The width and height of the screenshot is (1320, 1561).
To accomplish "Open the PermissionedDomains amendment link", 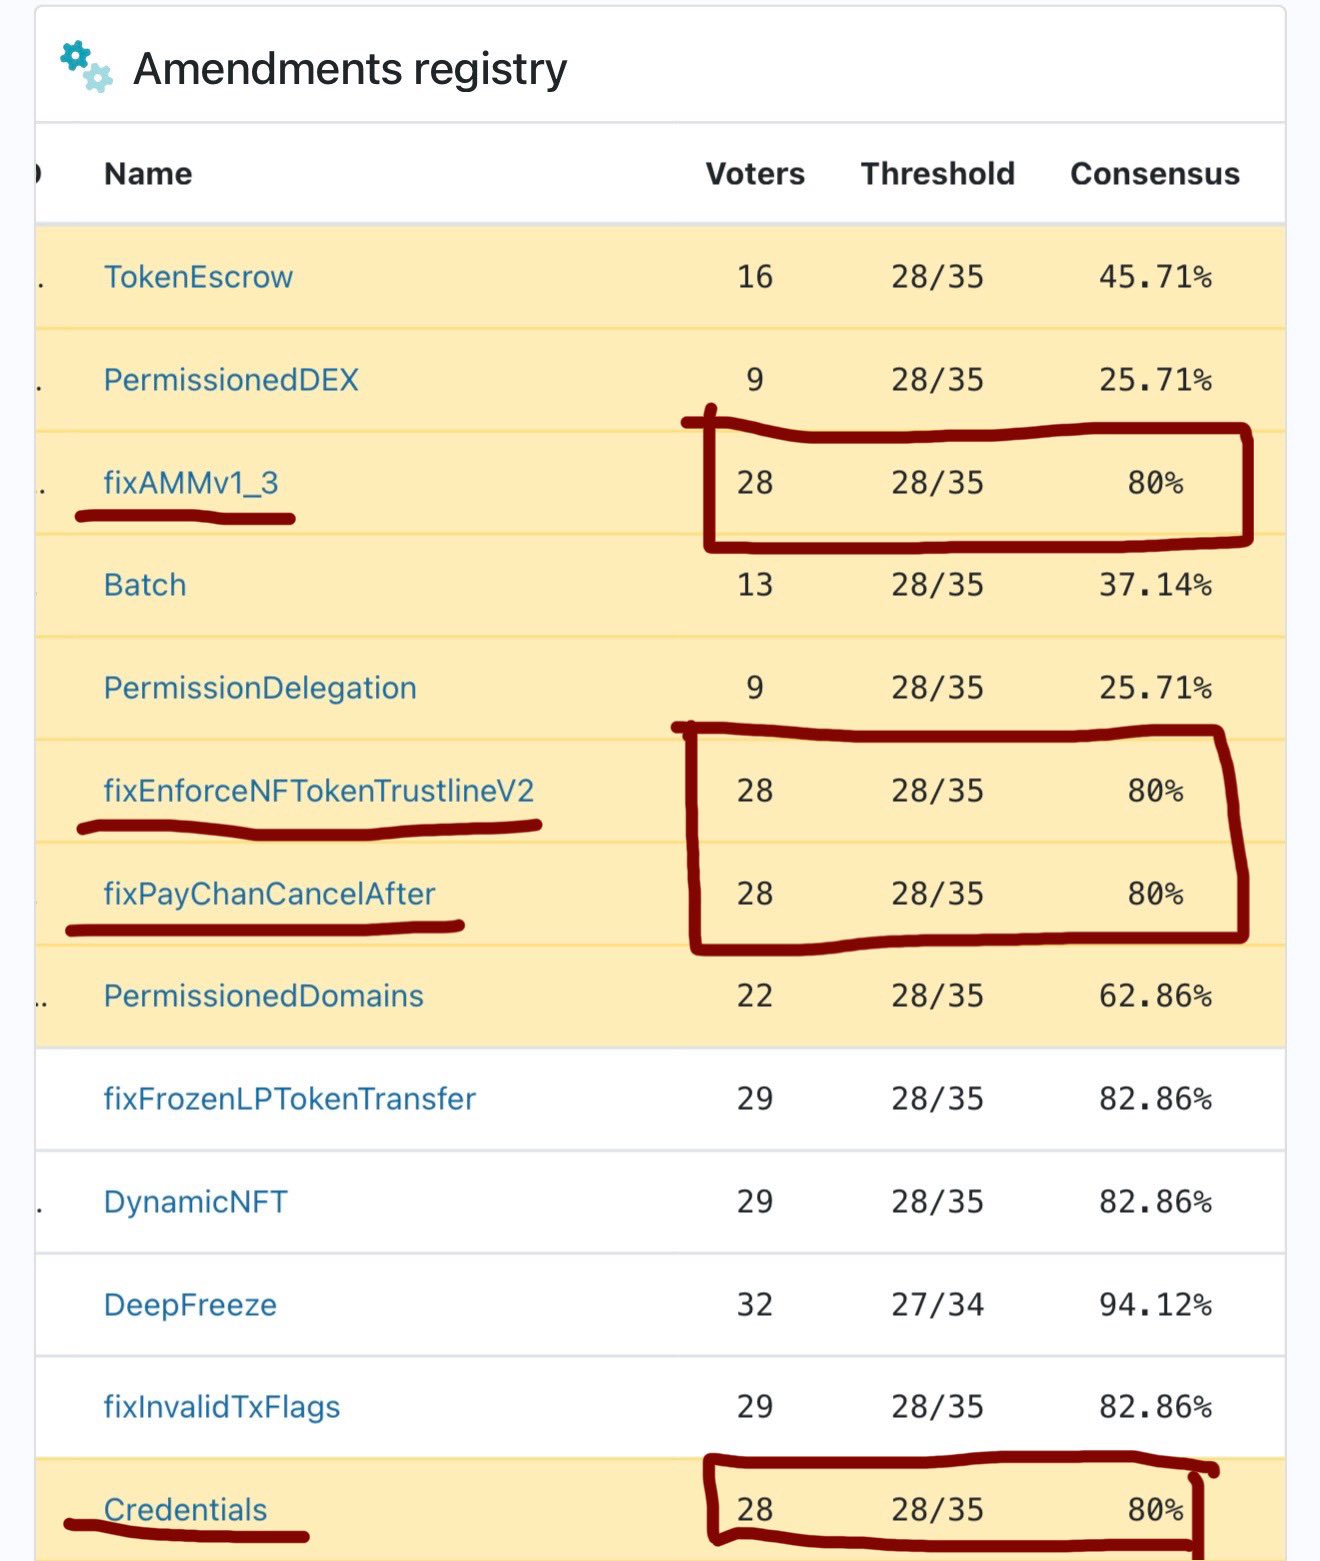I will point(264,996).
